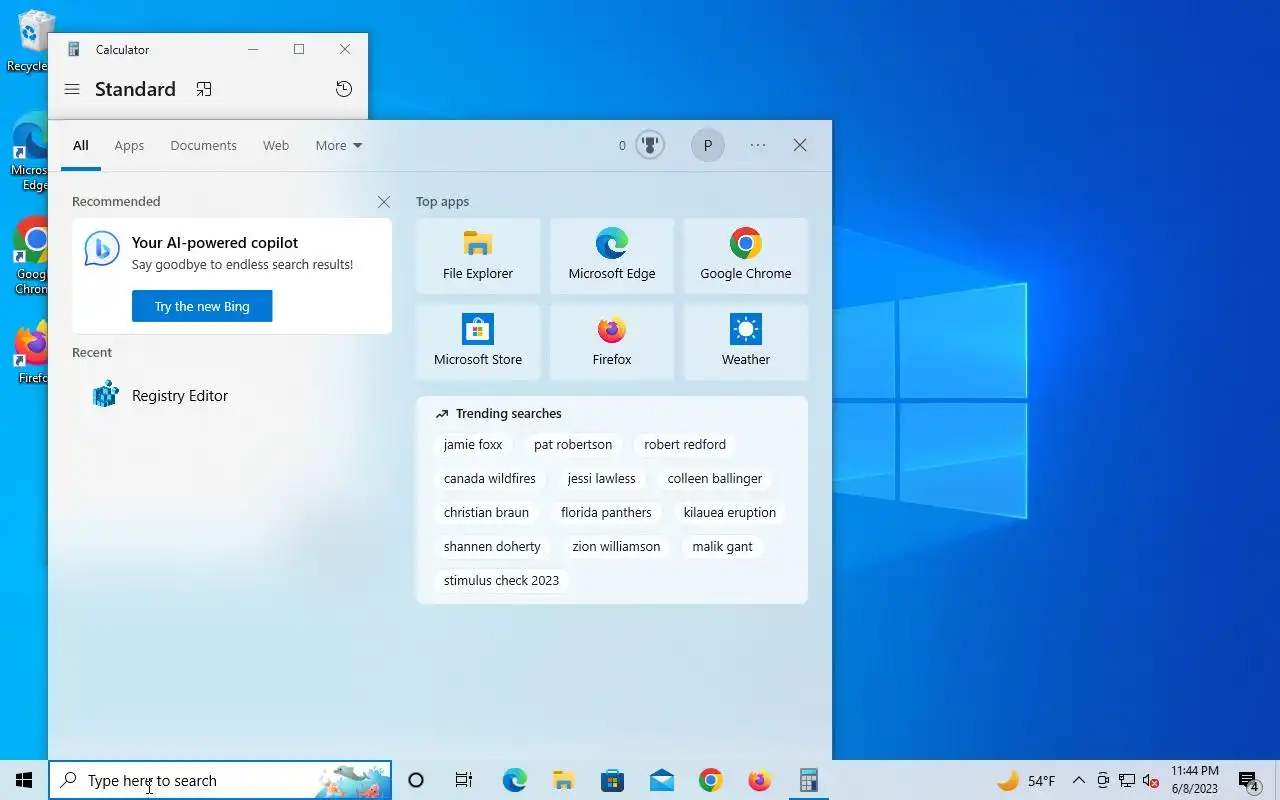The image size is (1280, 800).
Task: Open the volume icon in system tray
Action: 1150,780
